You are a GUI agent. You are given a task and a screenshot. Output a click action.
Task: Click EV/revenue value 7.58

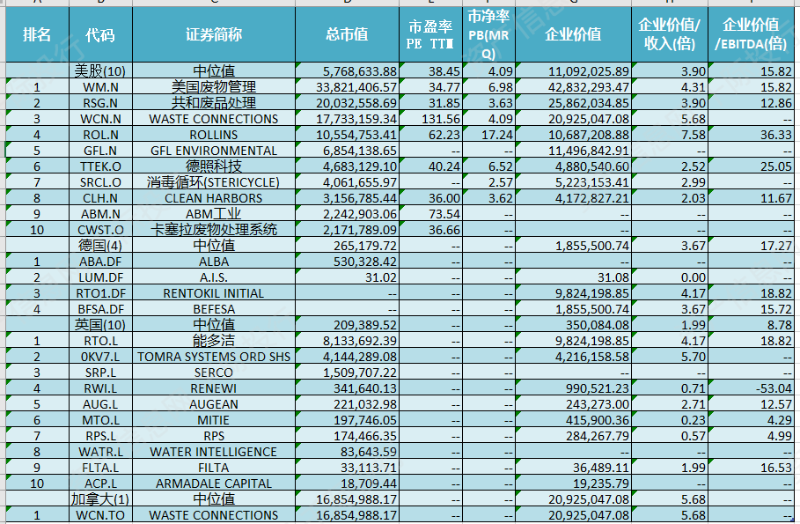point(670,134)
